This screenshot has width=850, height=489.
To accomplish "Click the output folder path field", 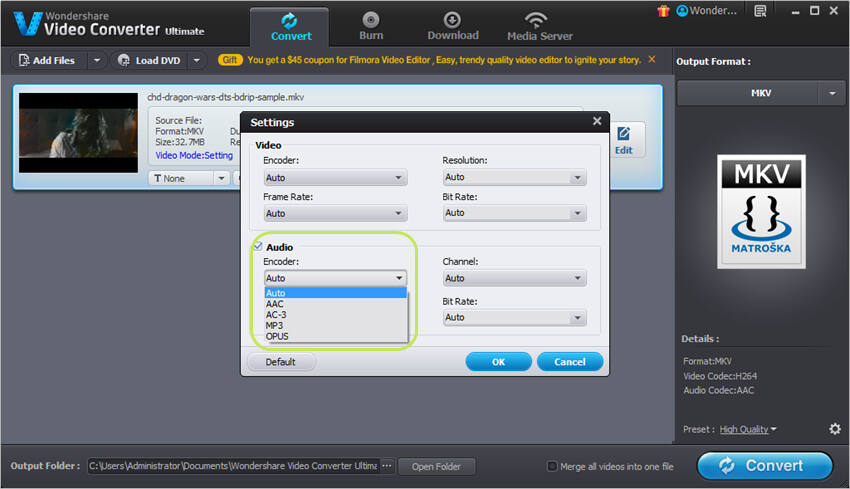I will (x=233, y=466).
